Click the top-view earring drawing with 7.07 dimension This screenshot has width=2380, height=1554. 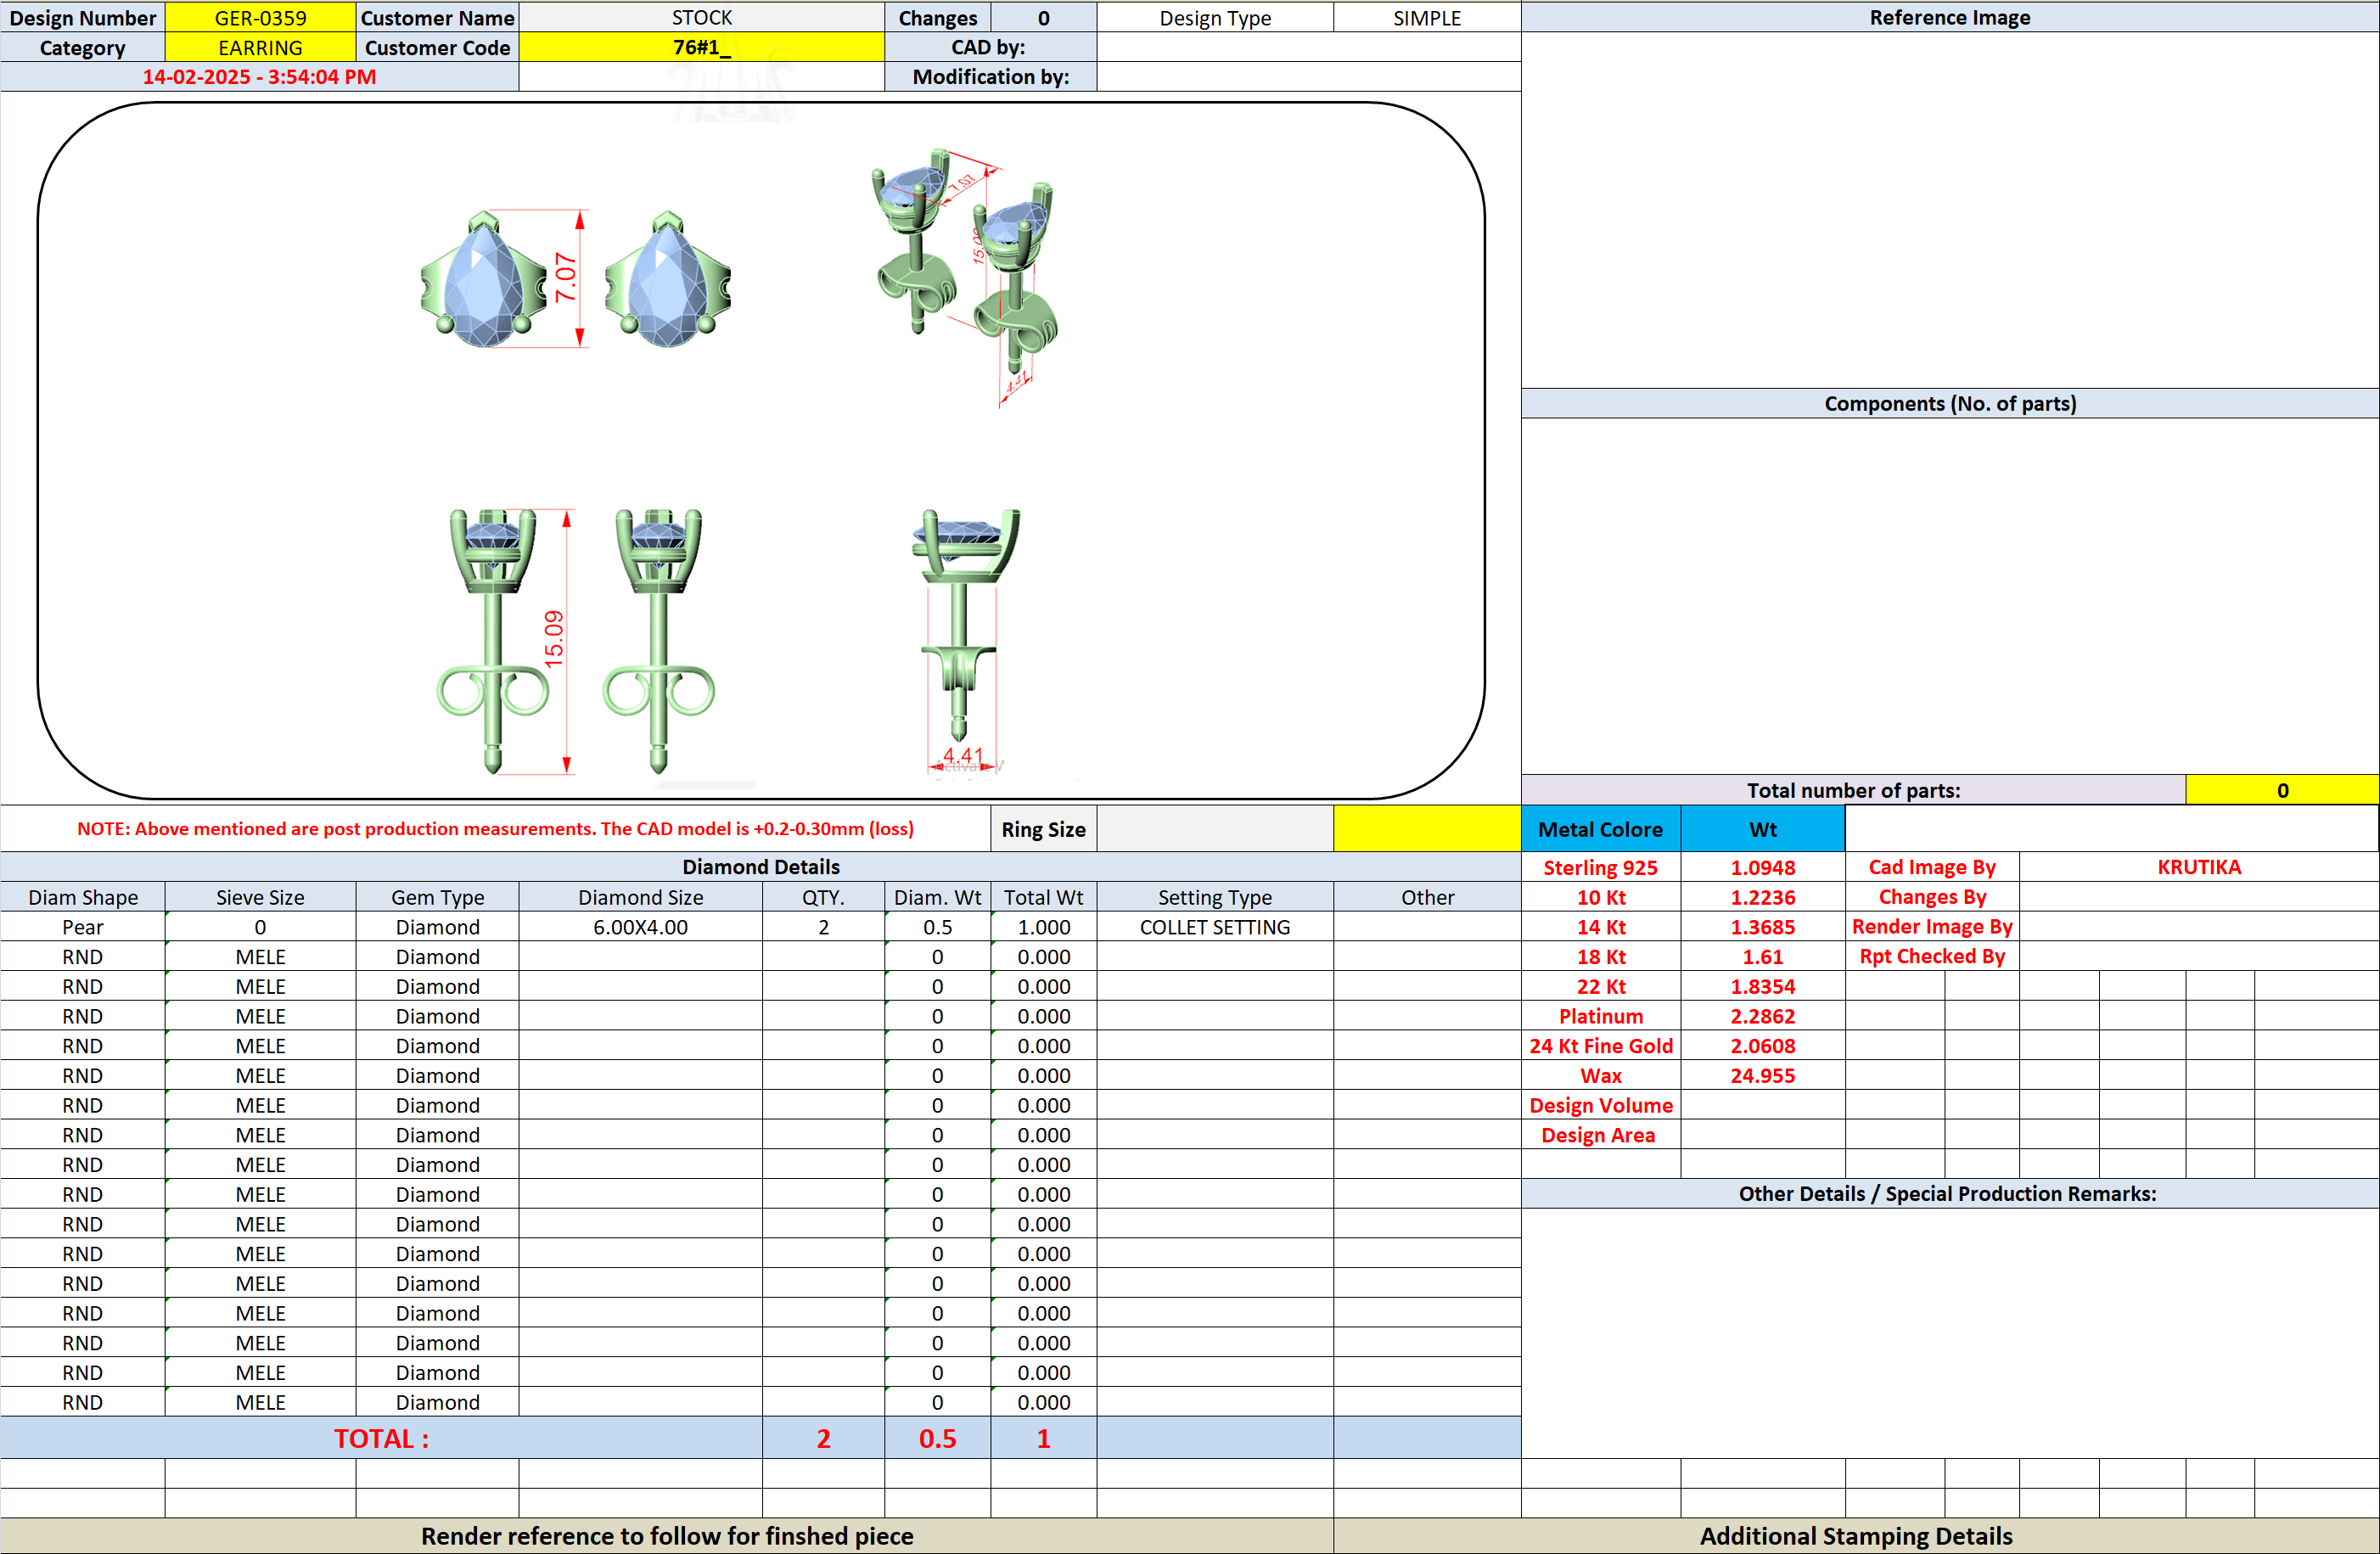pos(576,280)
